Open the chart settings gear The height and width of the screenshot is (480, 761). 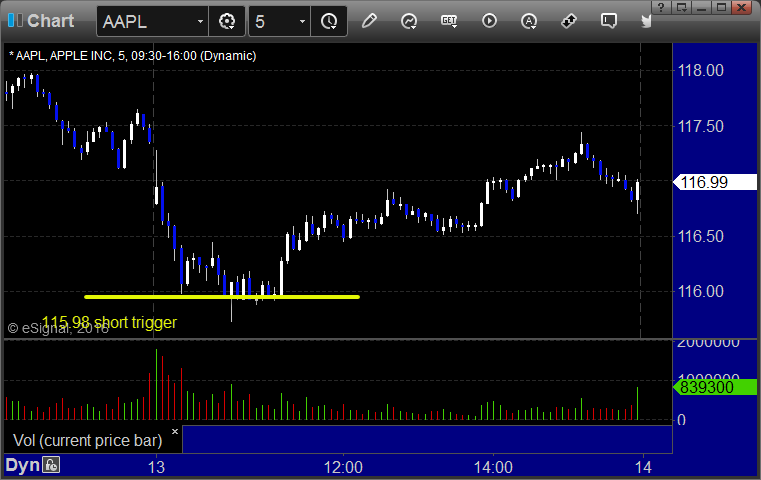coord(227,21)
